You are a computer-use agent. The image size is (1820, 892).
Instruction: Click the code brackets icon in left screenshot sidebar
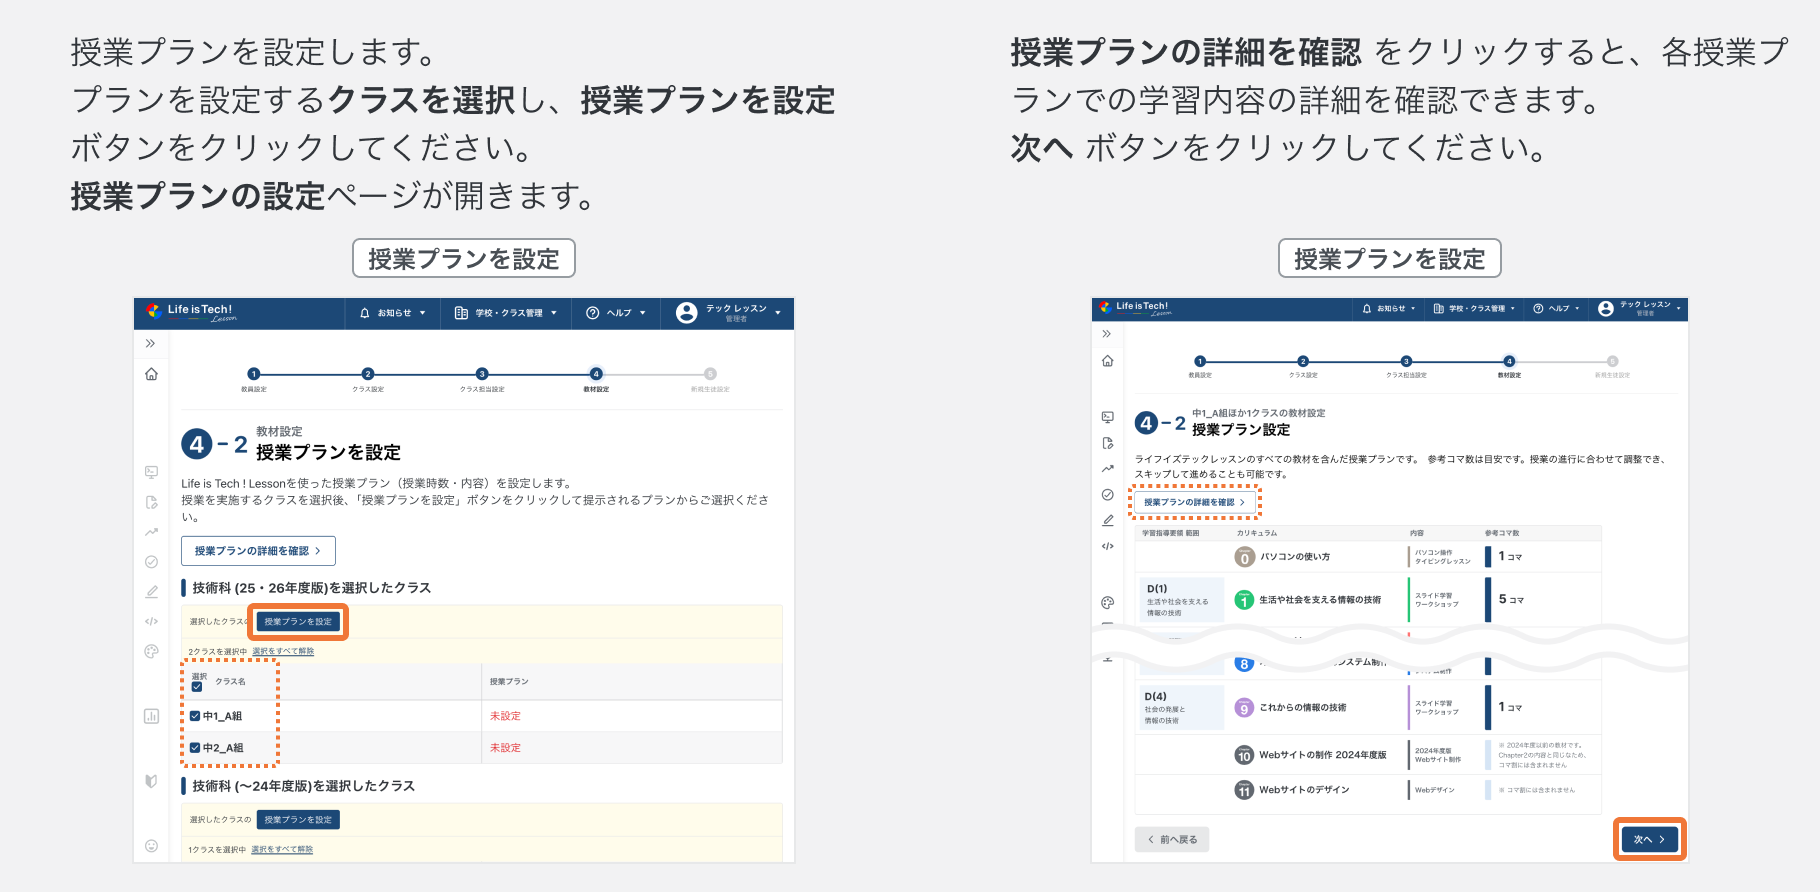pyautogui.click(x=151, y=621)
